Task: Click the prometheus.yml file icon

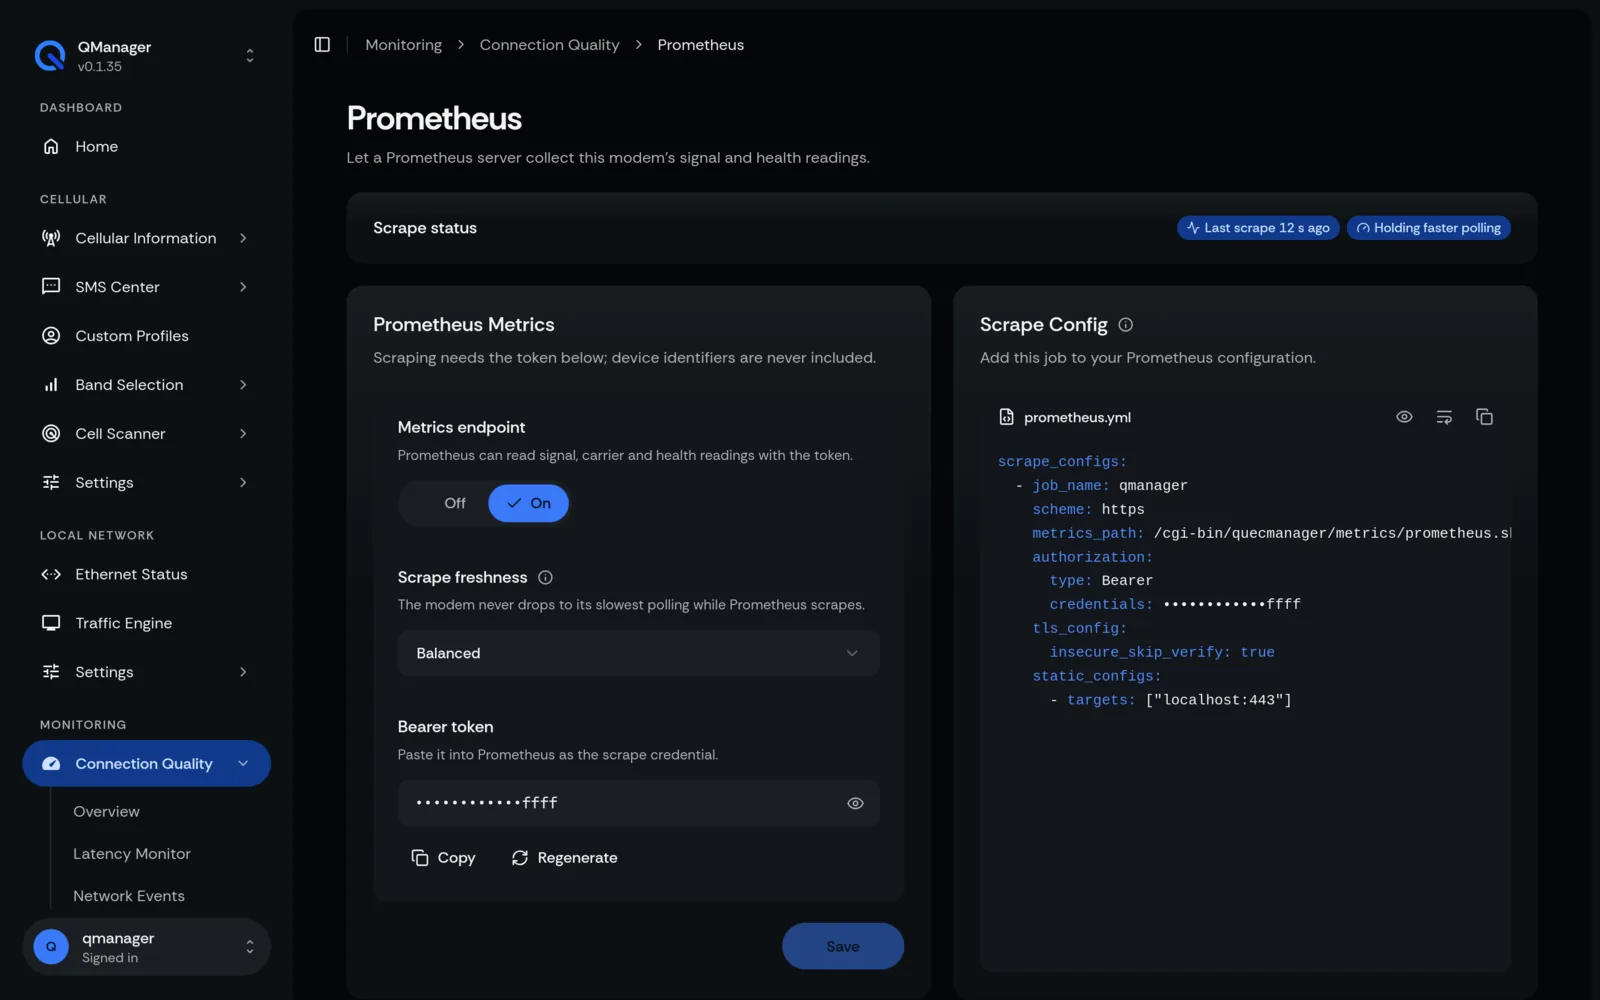Action: point(1006,417)
